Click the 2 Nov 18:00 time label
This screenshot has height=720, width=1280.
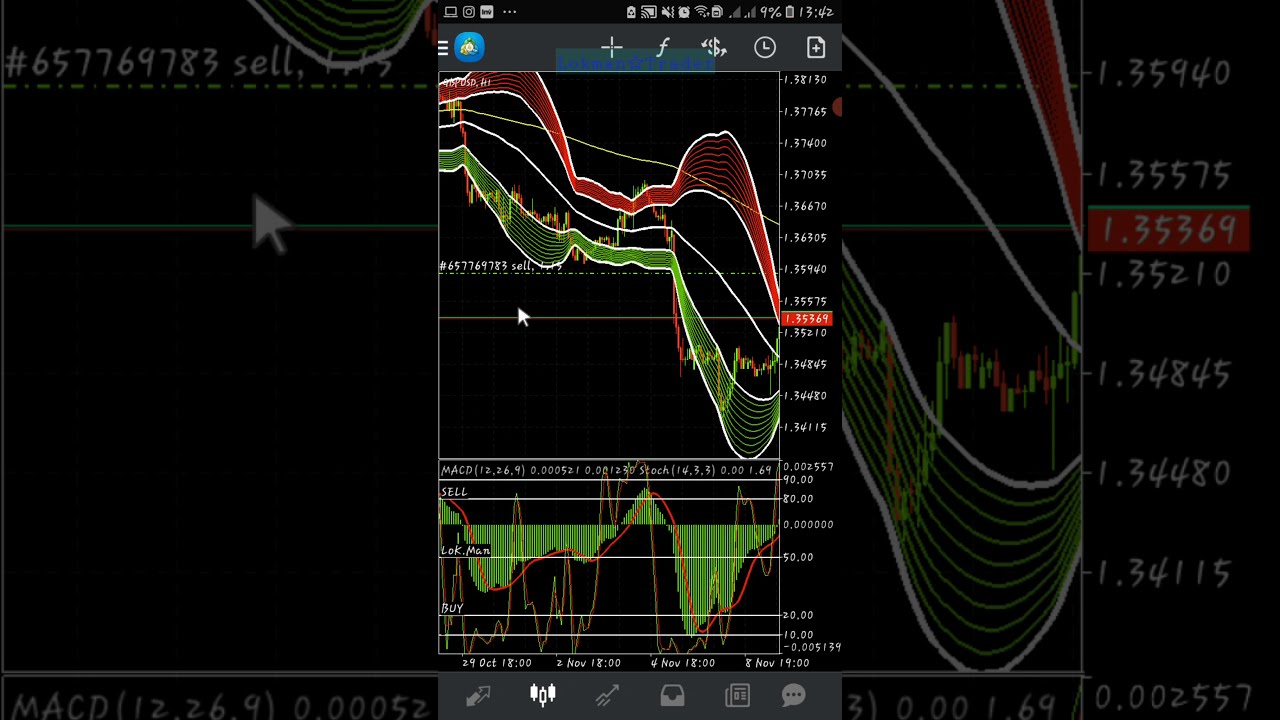pos(588,663)
